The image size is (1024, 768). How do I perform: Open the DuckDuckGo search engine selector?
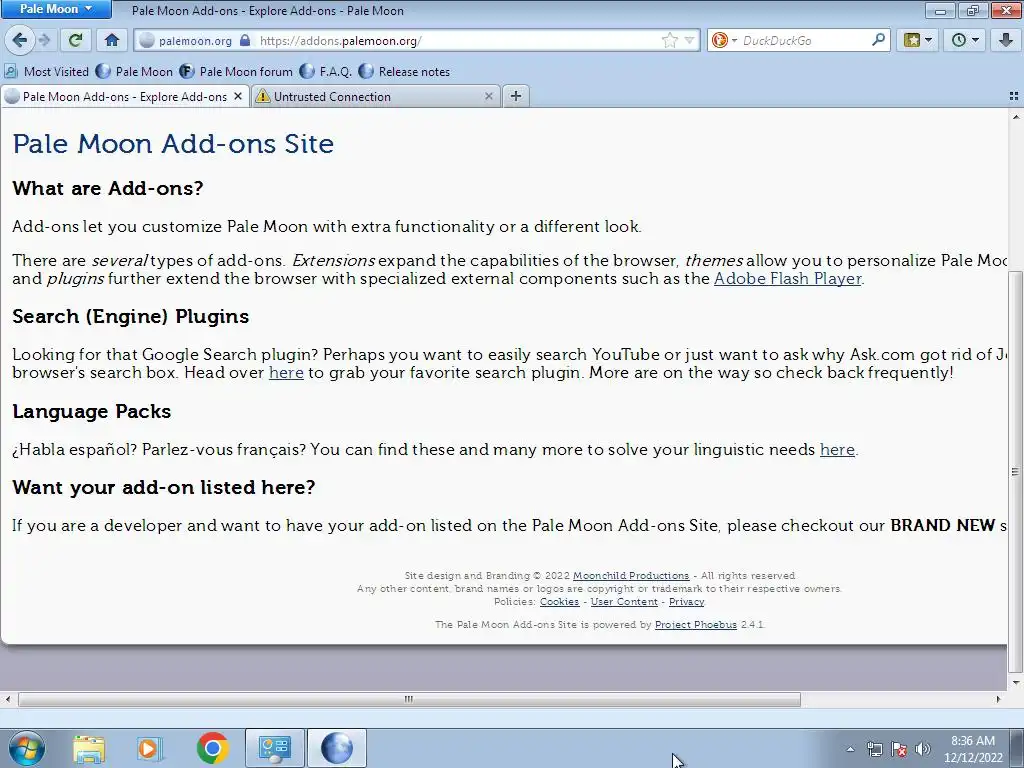(724, 40)
